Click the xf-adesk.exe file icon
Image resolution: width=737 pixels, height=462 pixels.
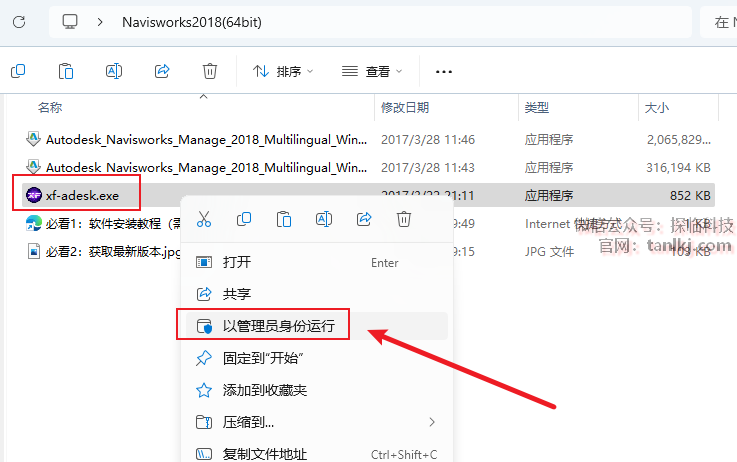pos(34,195)
